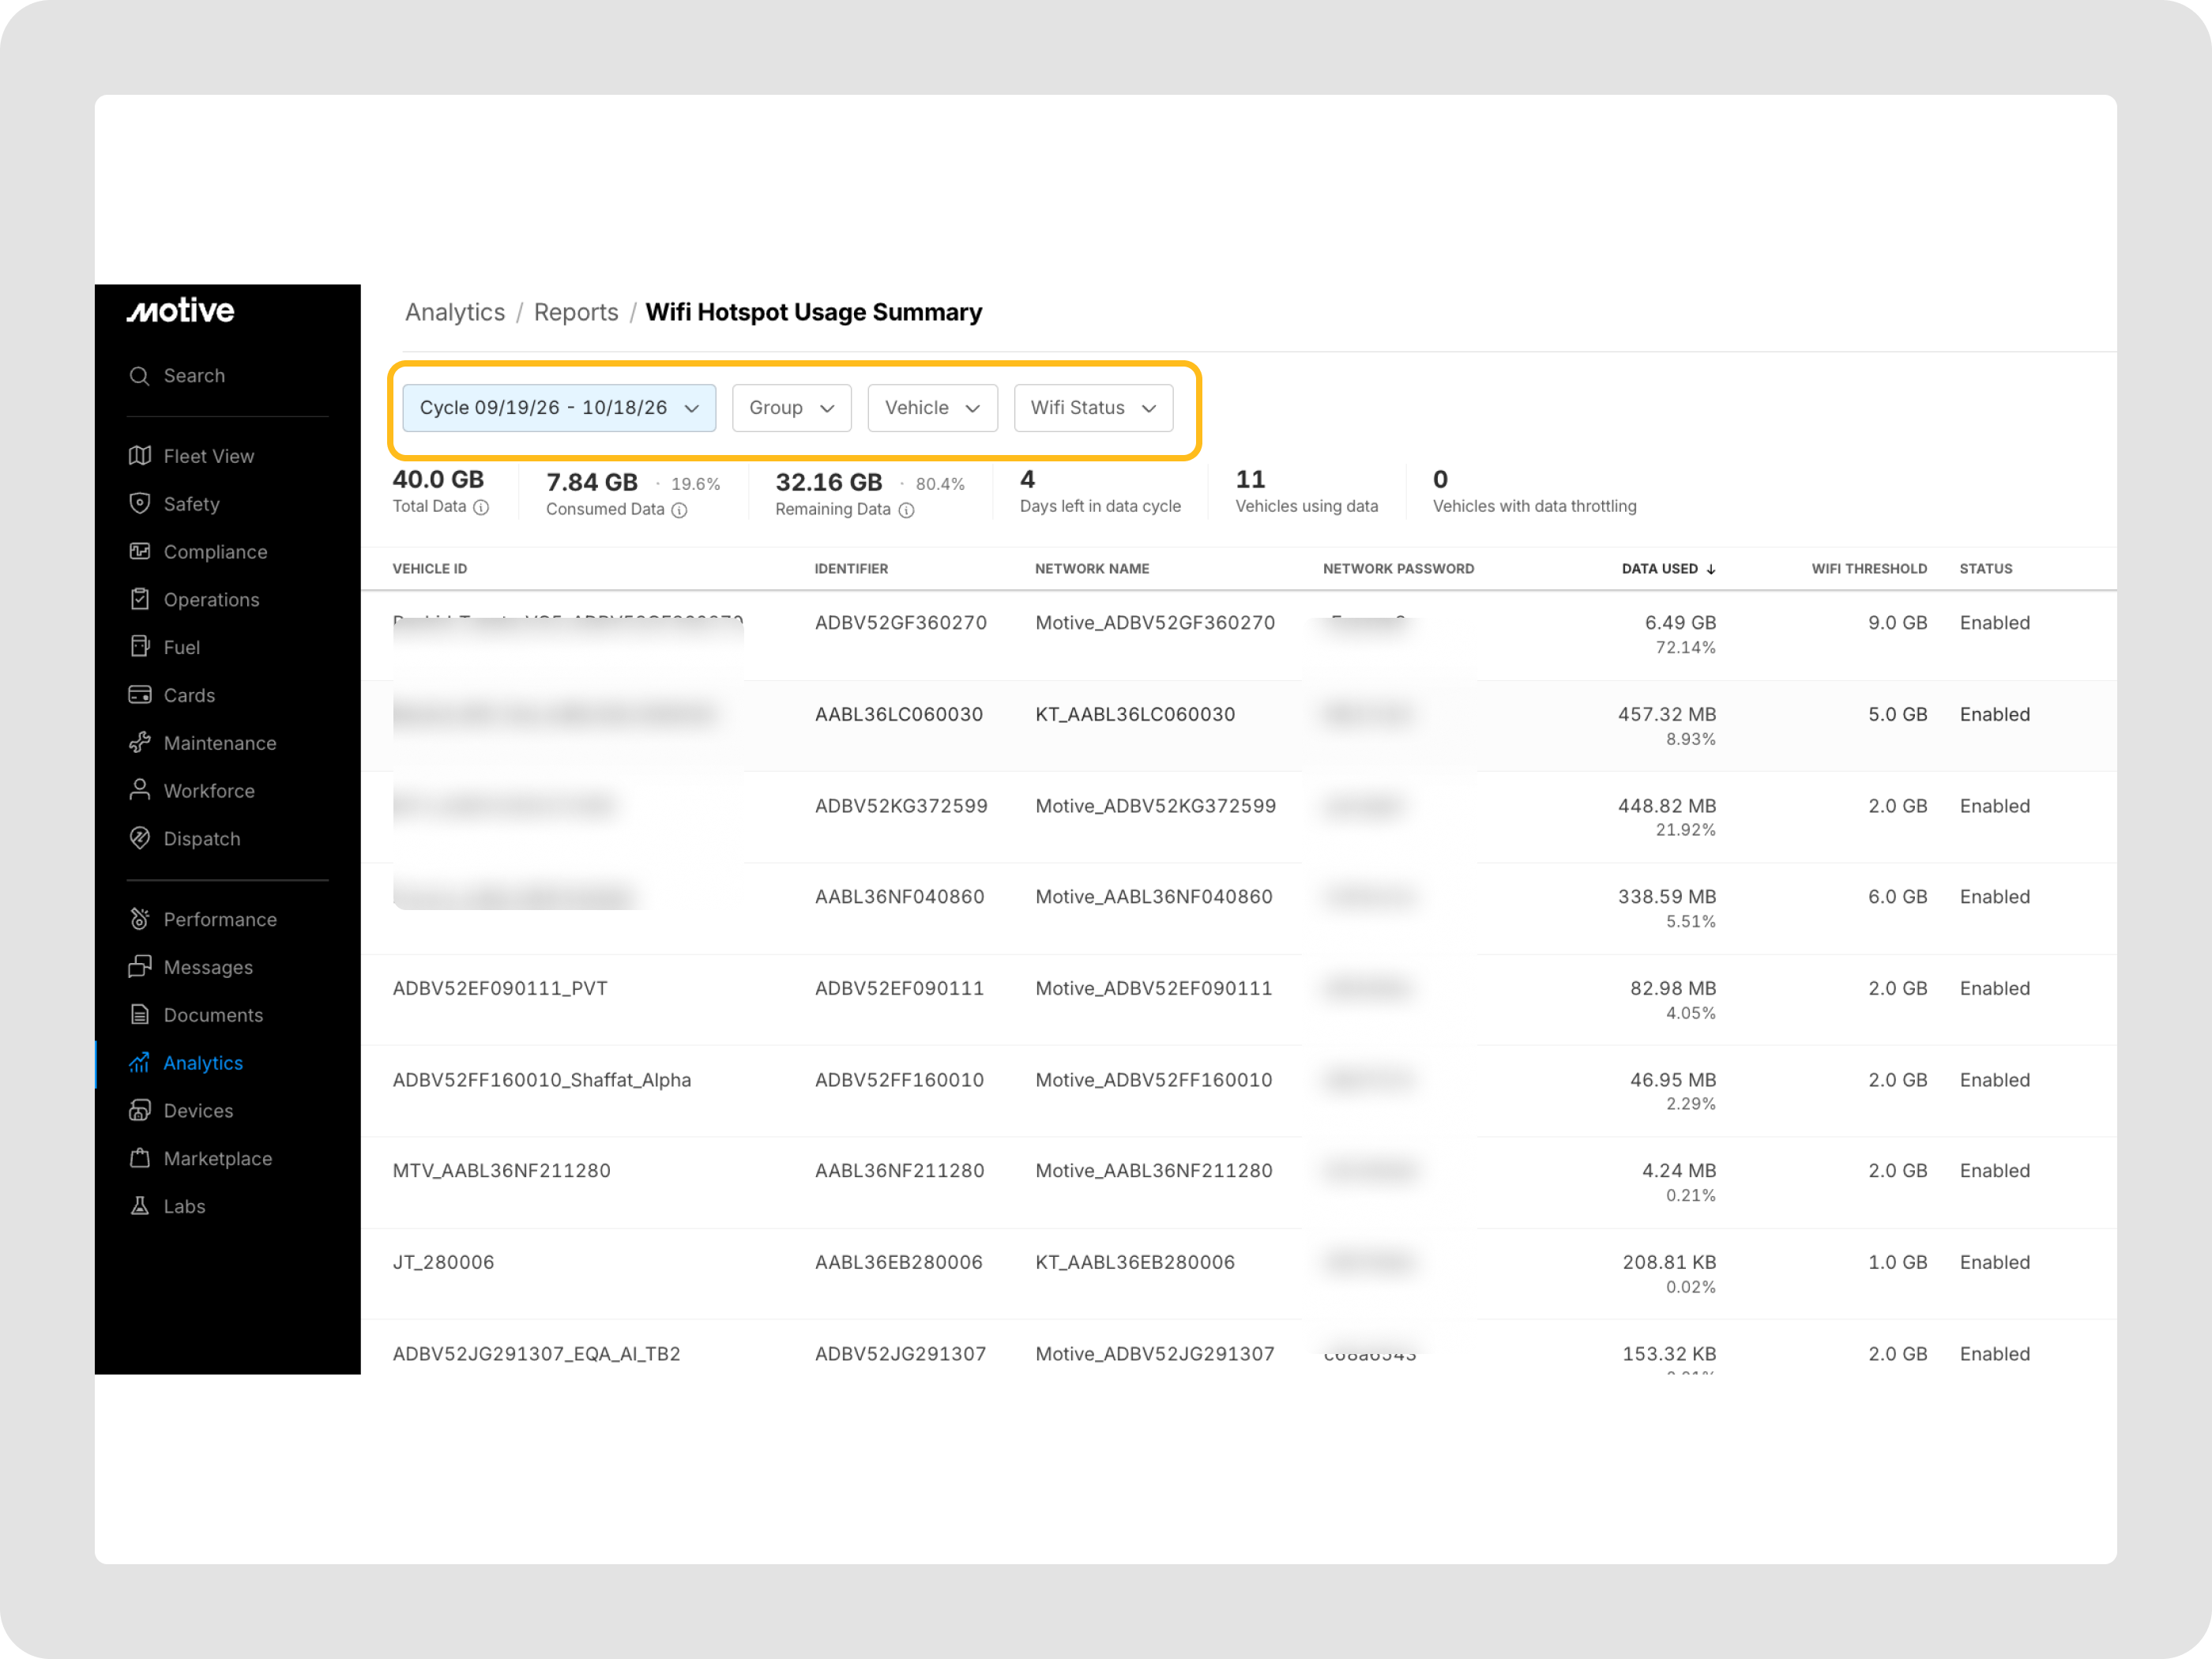Click the Compliance icon in sidebar
Screen dimensions: 2212x1659
click(140, 551)
